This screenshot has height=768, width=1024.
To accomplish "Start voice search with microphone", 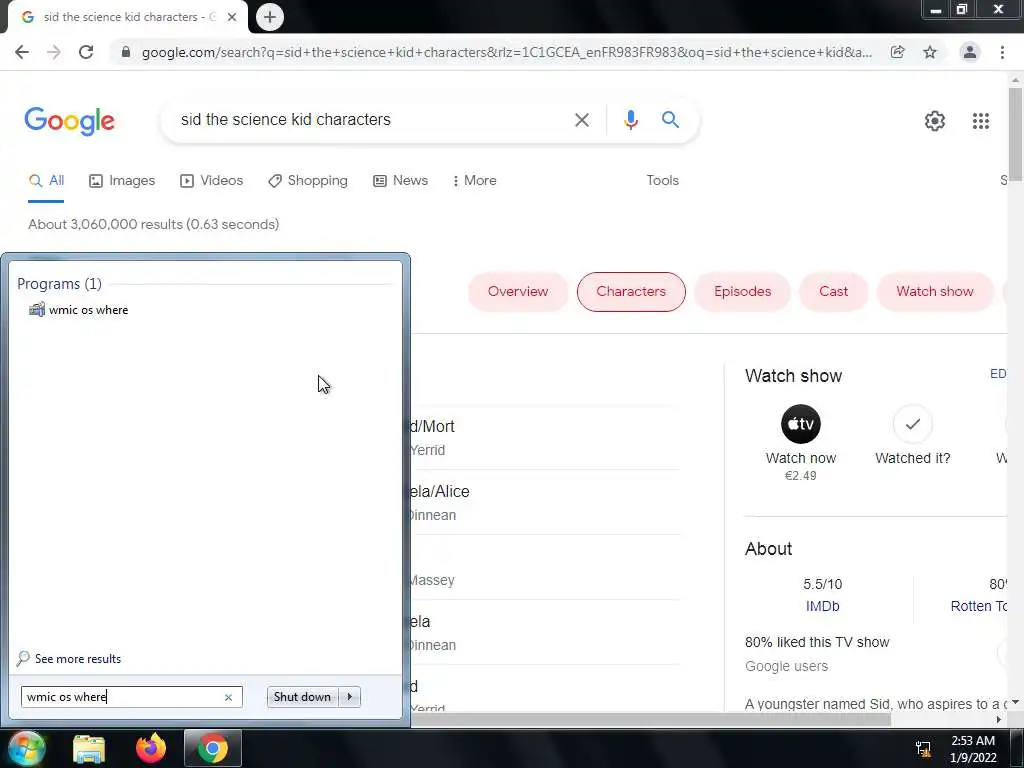I will point(630,120).
